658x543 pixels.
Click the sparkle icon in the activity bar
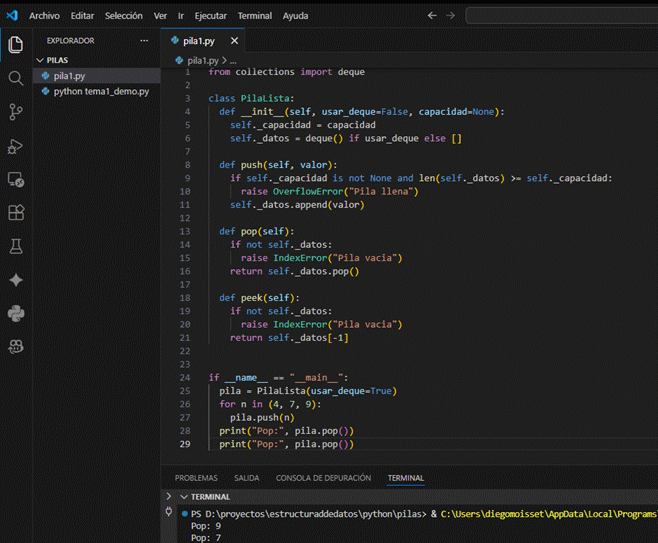pos(15,281)
